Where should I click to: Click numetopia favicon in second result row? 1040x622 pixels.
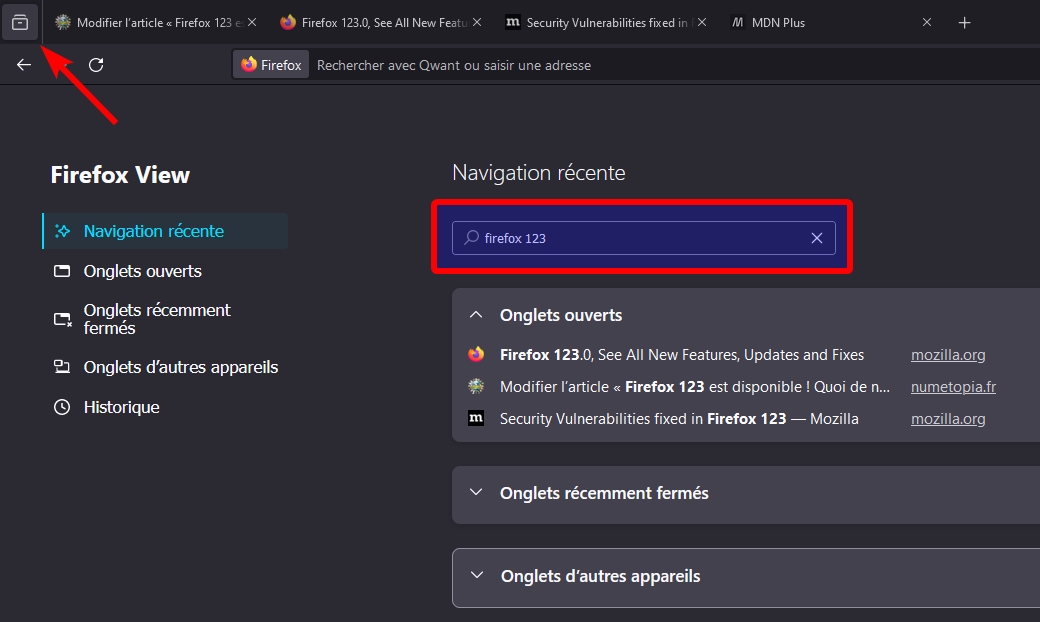pos(476,386)
